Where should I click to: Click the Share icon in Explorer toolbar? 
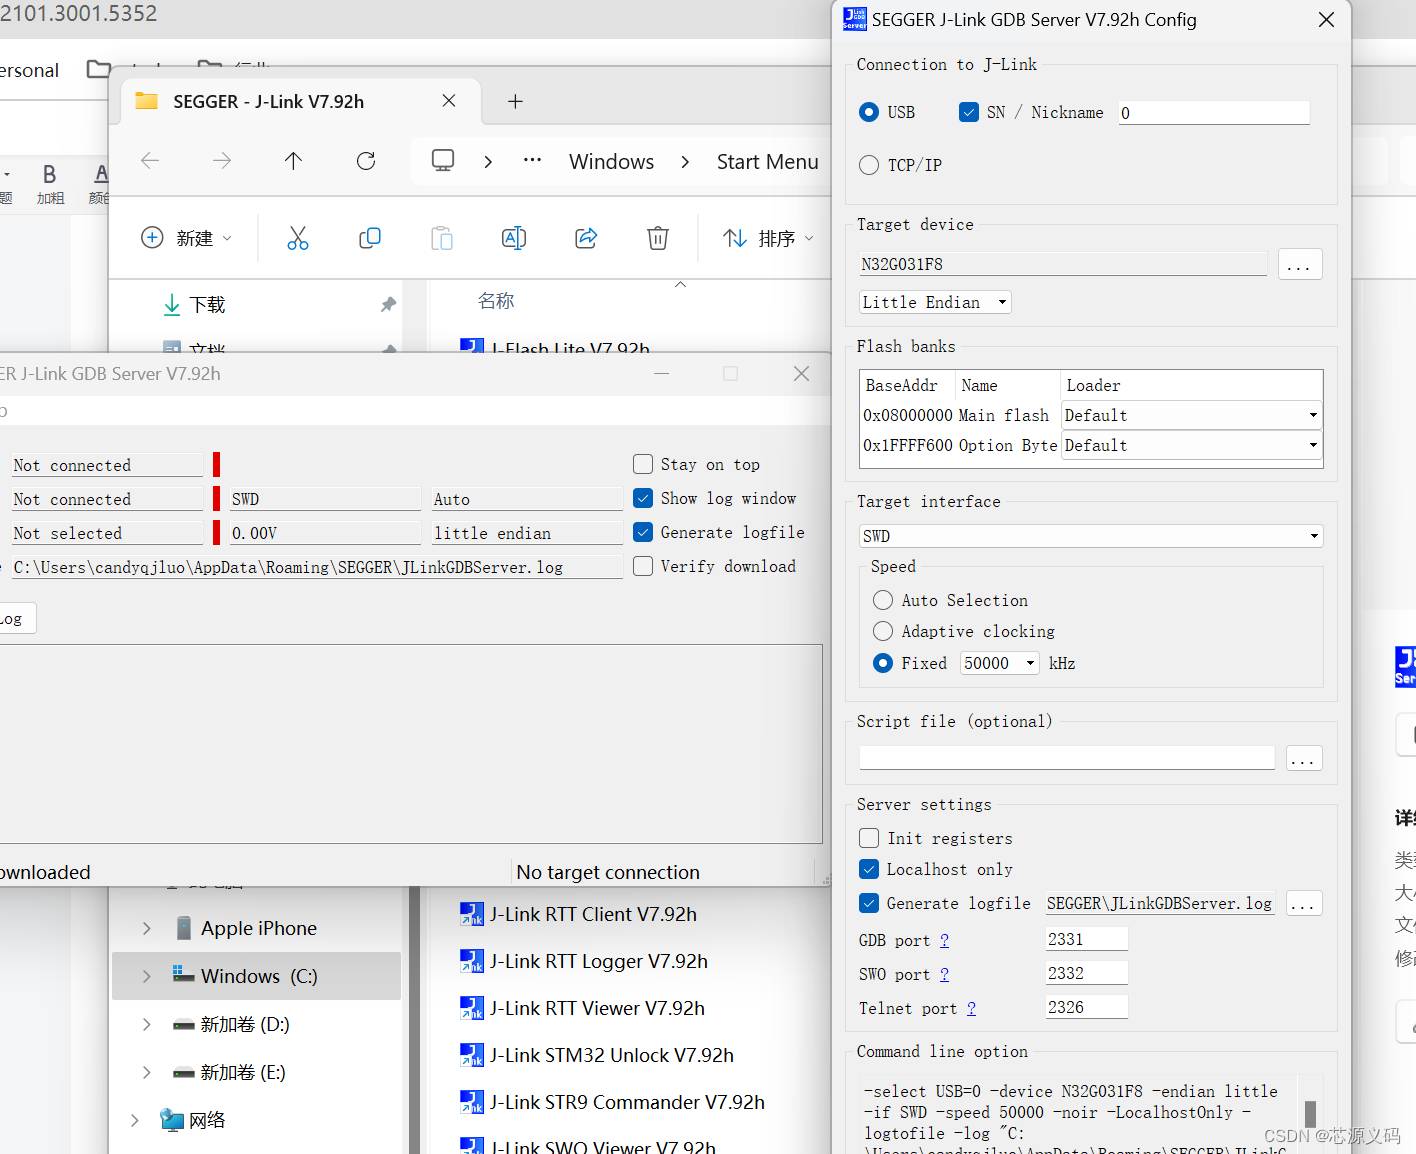pyautogui.click(x=586, y=238)
